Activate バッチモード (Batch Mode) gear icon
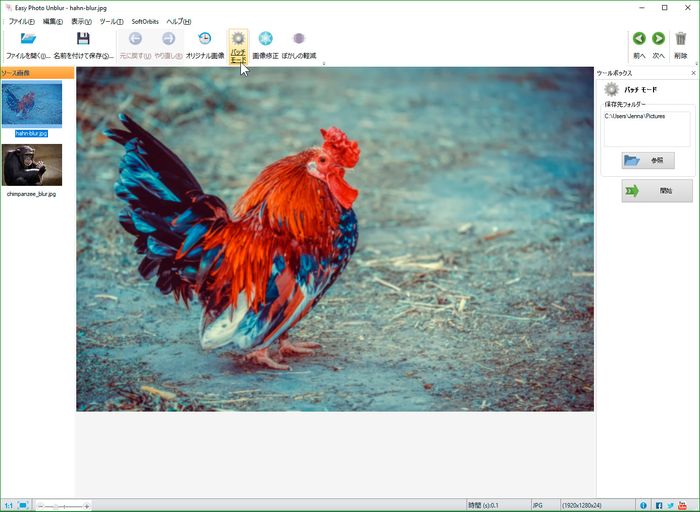The image size is (700, 512). coord(238,40)
